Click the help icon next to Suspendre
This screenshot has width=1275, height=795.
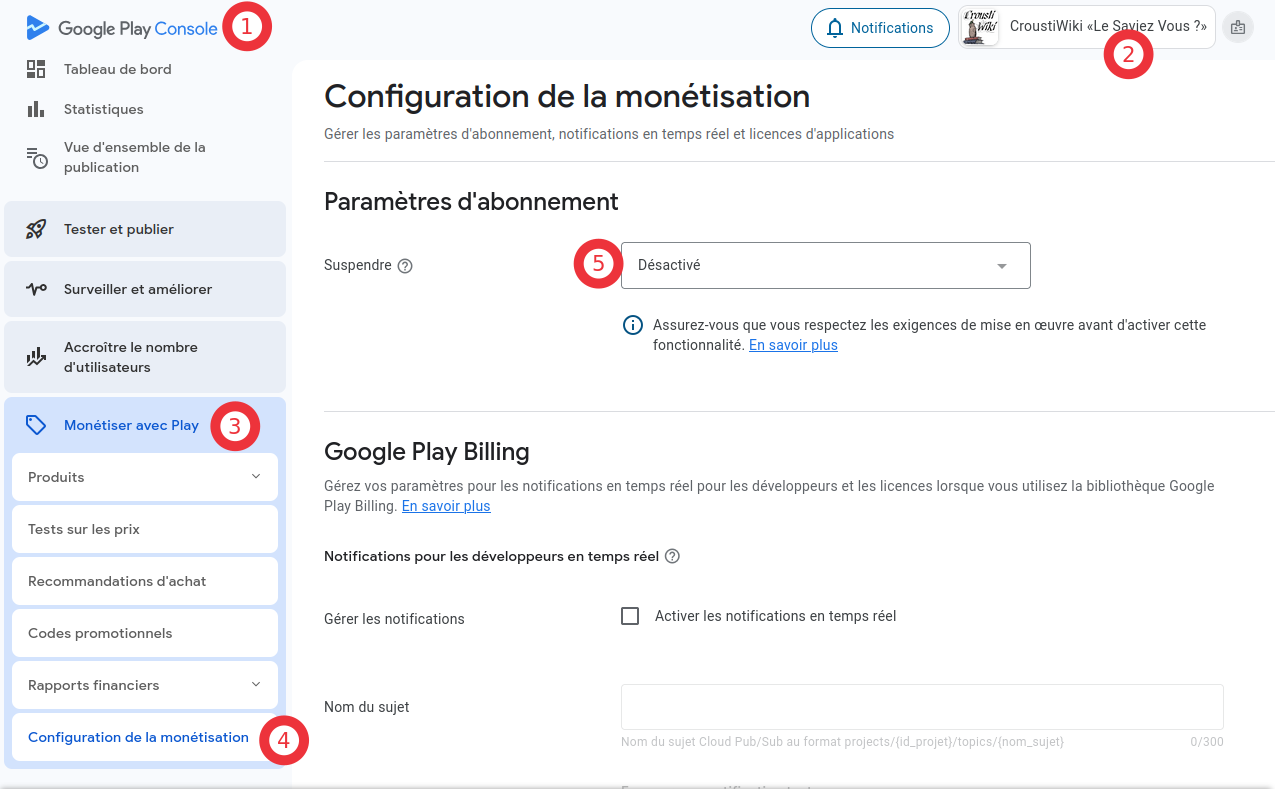(x=405, y=266)
